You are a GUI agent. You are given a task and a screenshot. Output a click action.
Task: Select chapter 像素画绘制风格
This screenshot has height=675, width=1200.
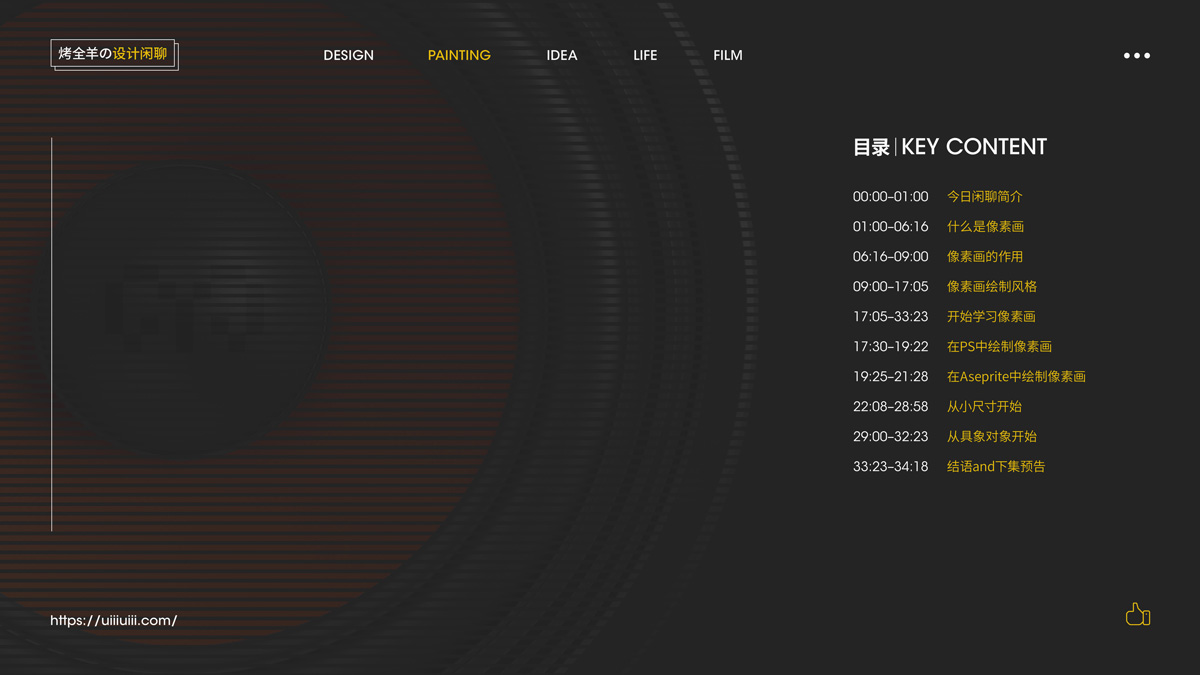pos(992,286)
